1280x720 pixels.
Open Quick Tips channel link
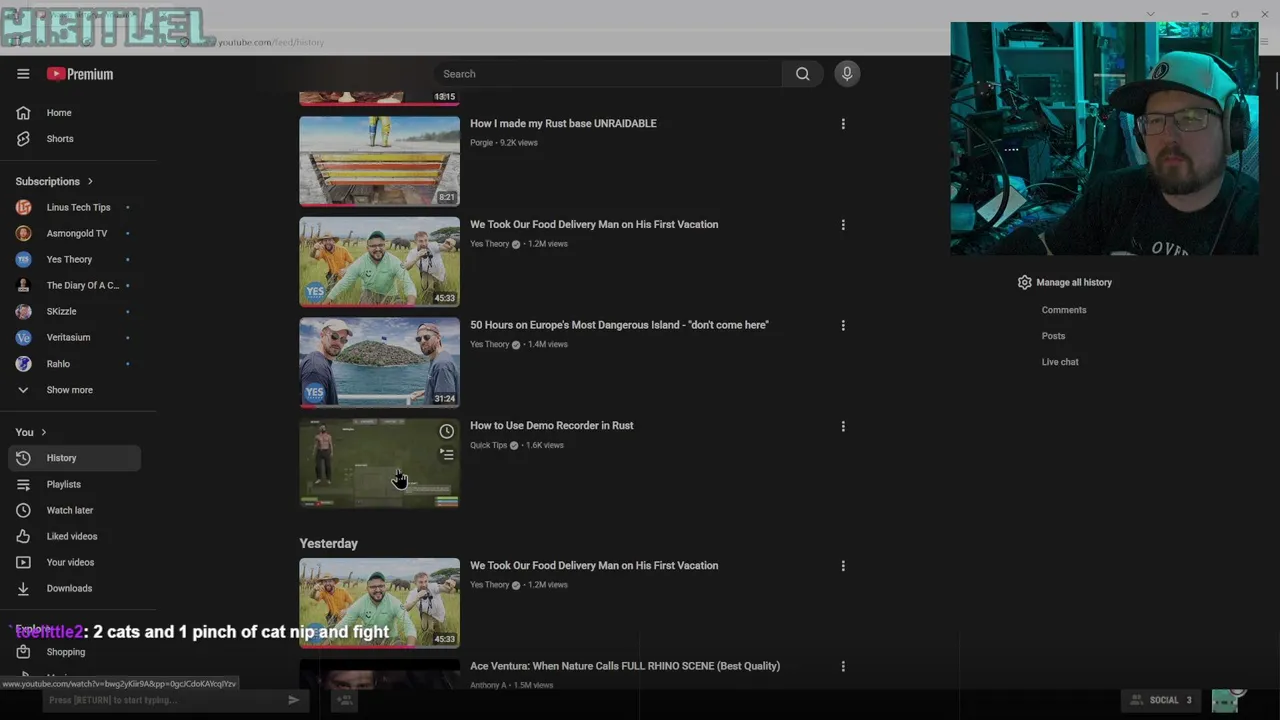(488, 445)
